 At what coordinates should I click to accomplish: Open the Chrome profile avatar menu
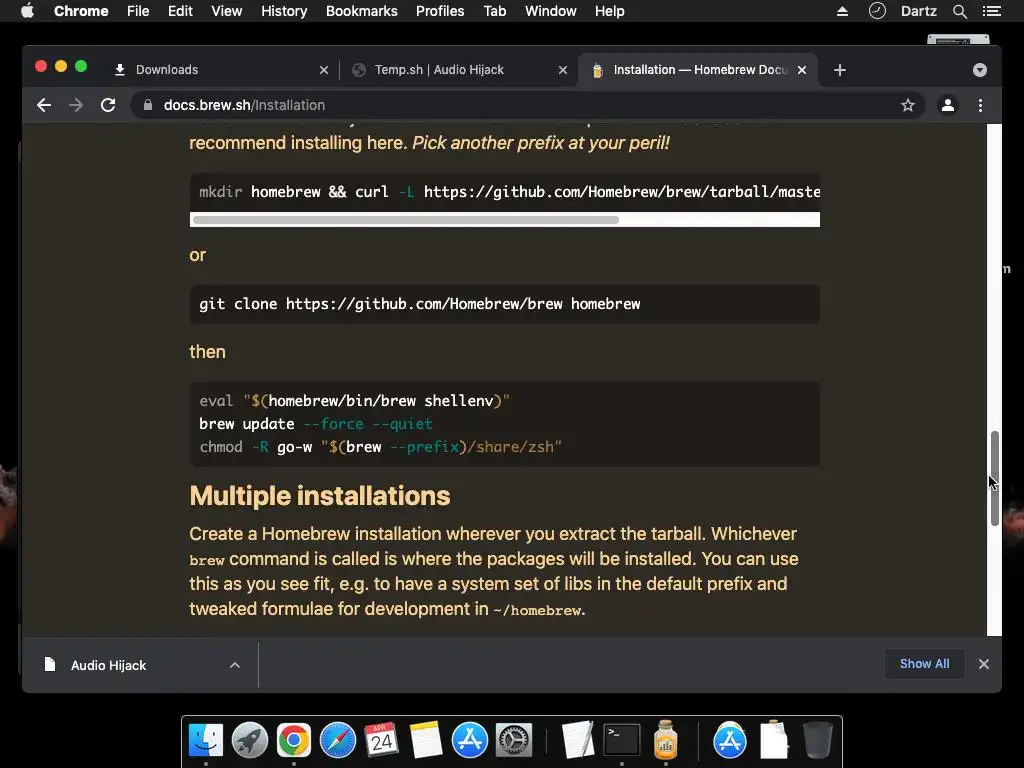948,105
